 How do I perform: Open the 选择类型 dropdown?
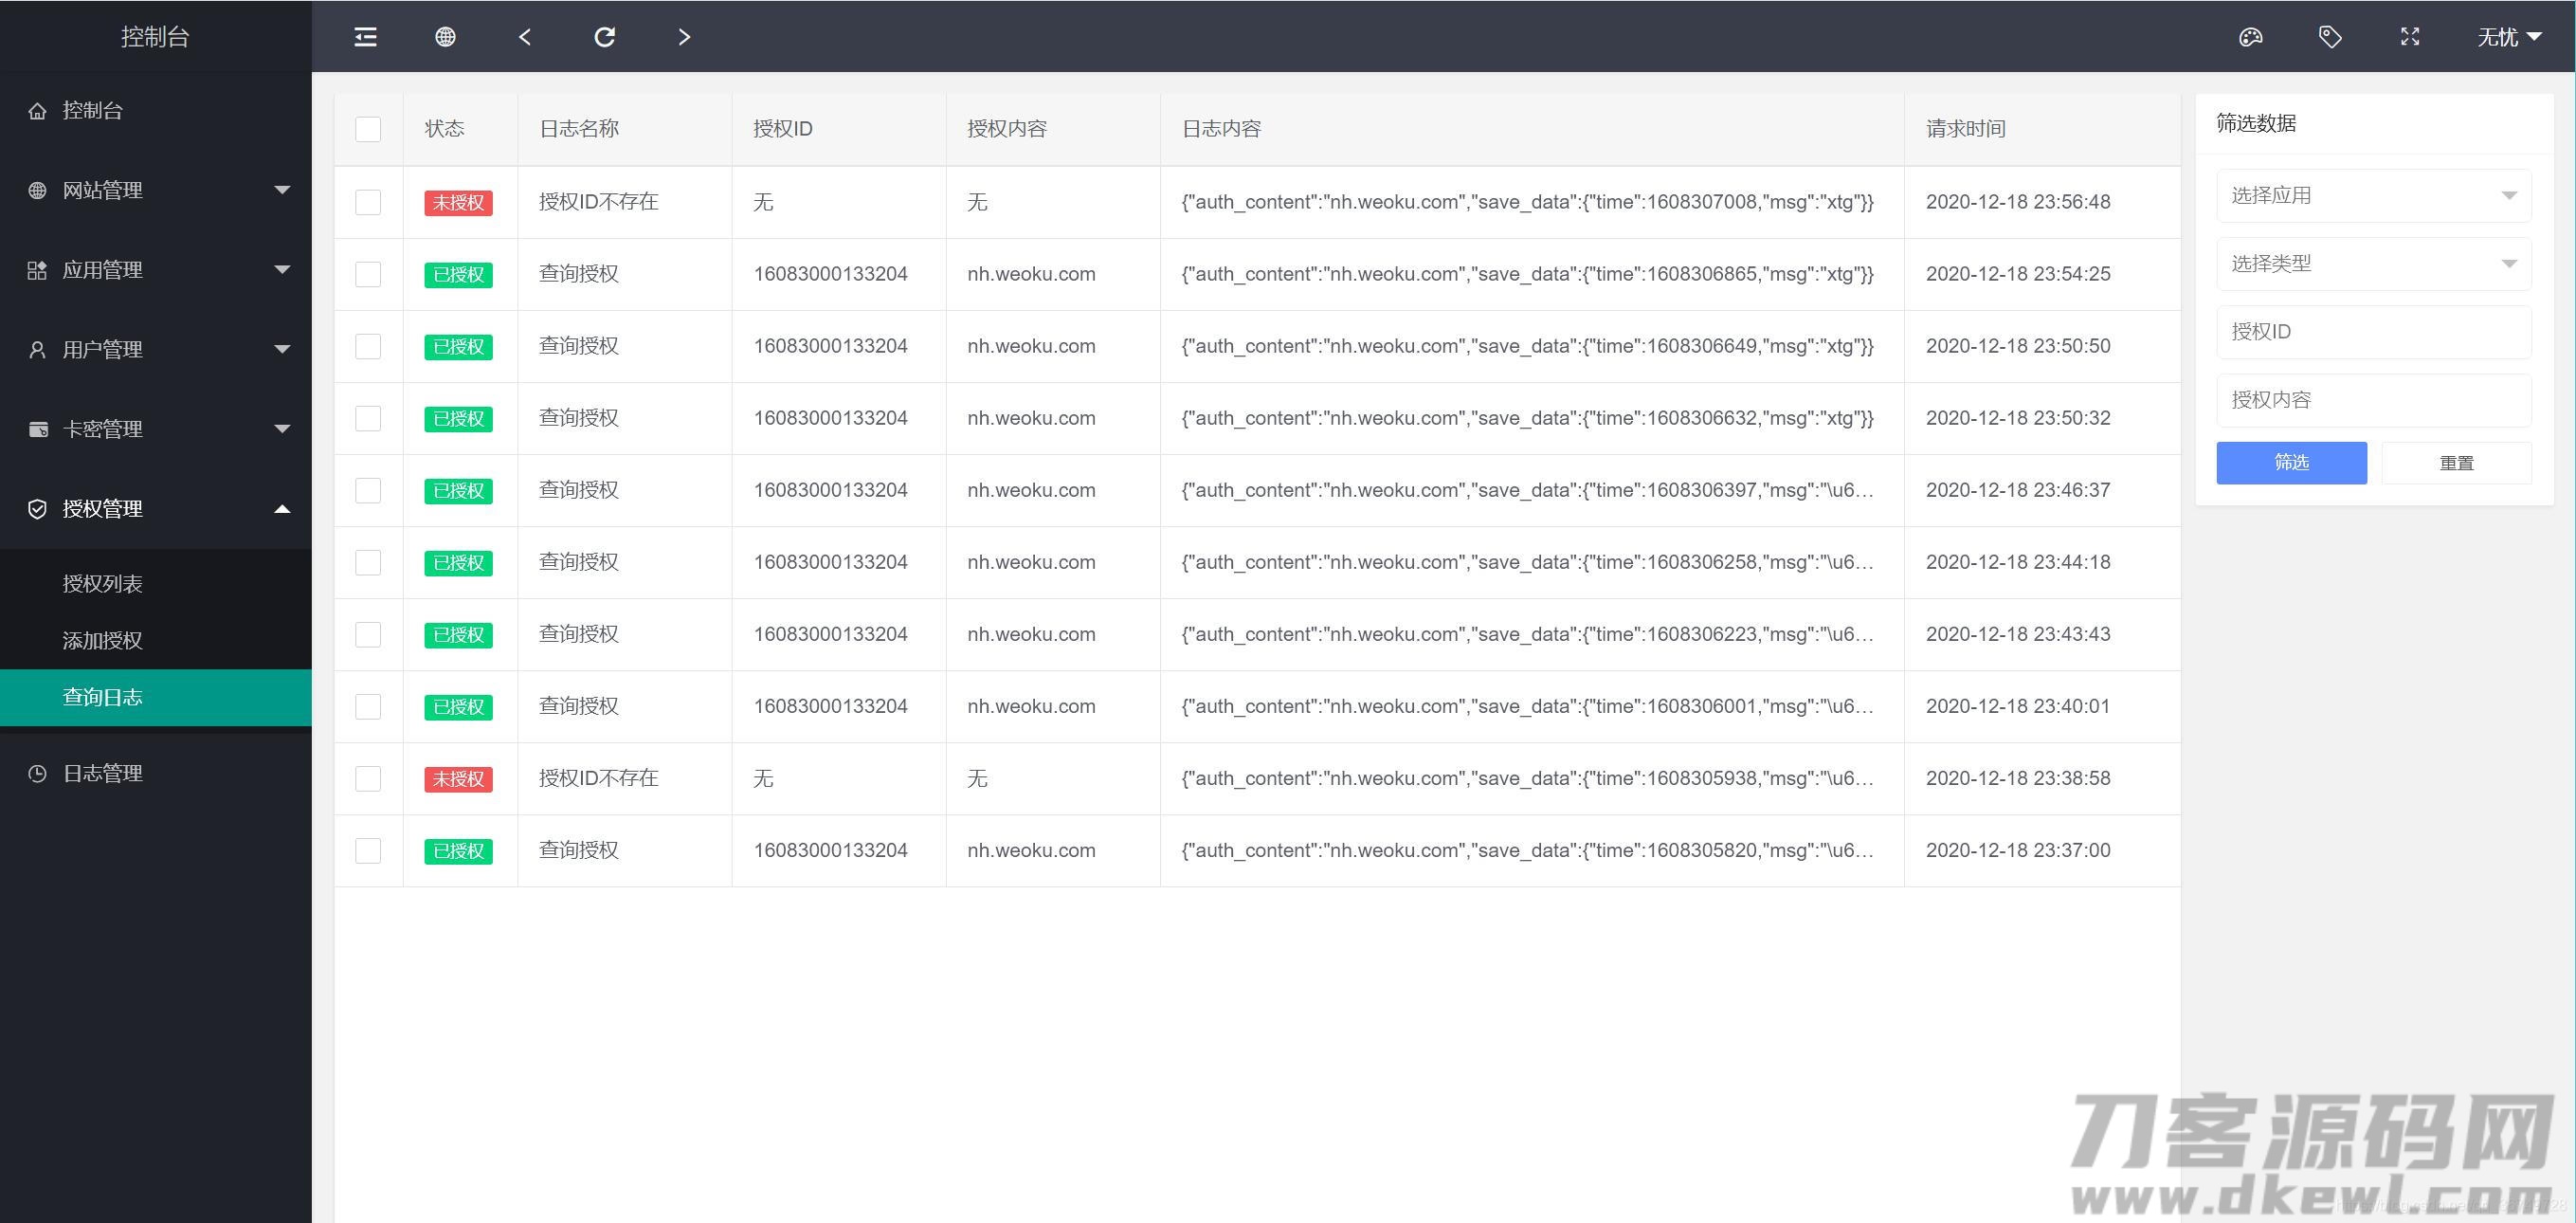tap(2373, 263)
